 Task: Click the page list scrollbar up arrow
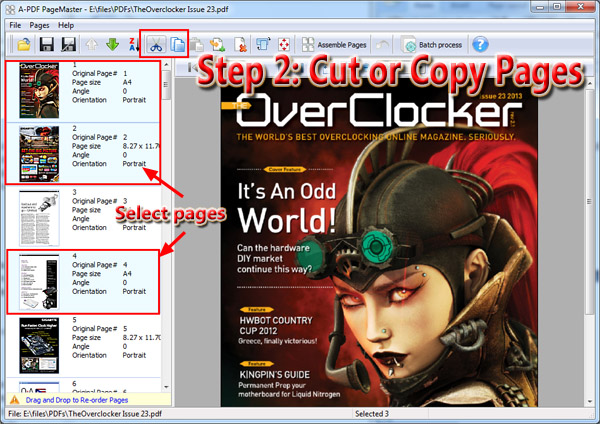[x=166, y=65]
